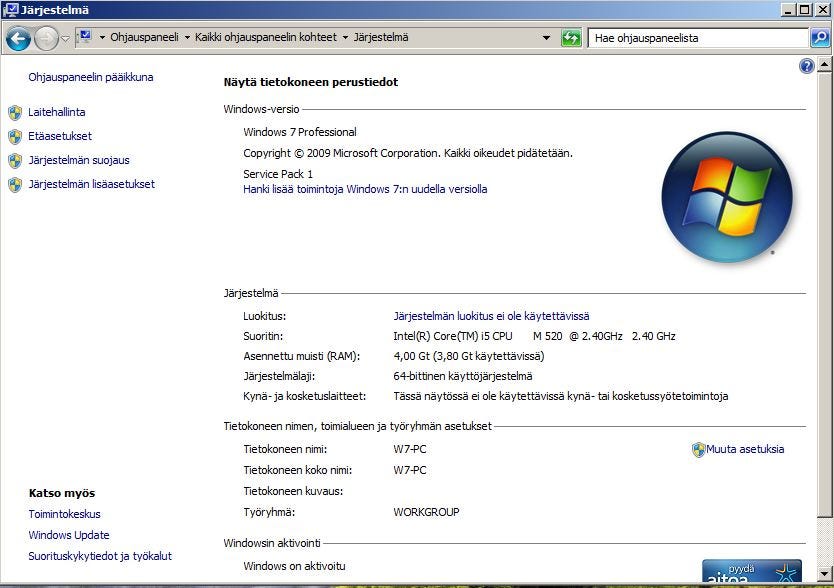Click in the Hae ohjauspaneelista search field
Image resolution: width=834 pixels, height=588 pixels.
pos(697,38)
